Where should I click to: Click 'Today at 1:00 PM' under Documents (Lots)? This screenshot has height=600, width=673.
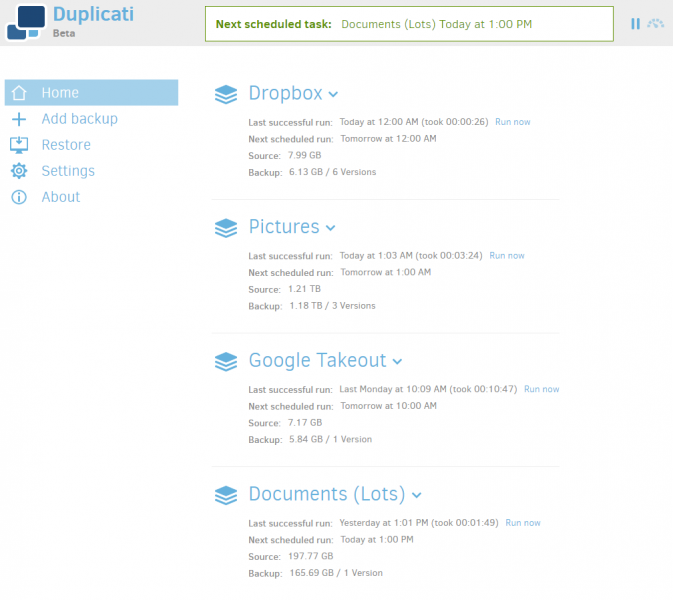tap(377, 539)
